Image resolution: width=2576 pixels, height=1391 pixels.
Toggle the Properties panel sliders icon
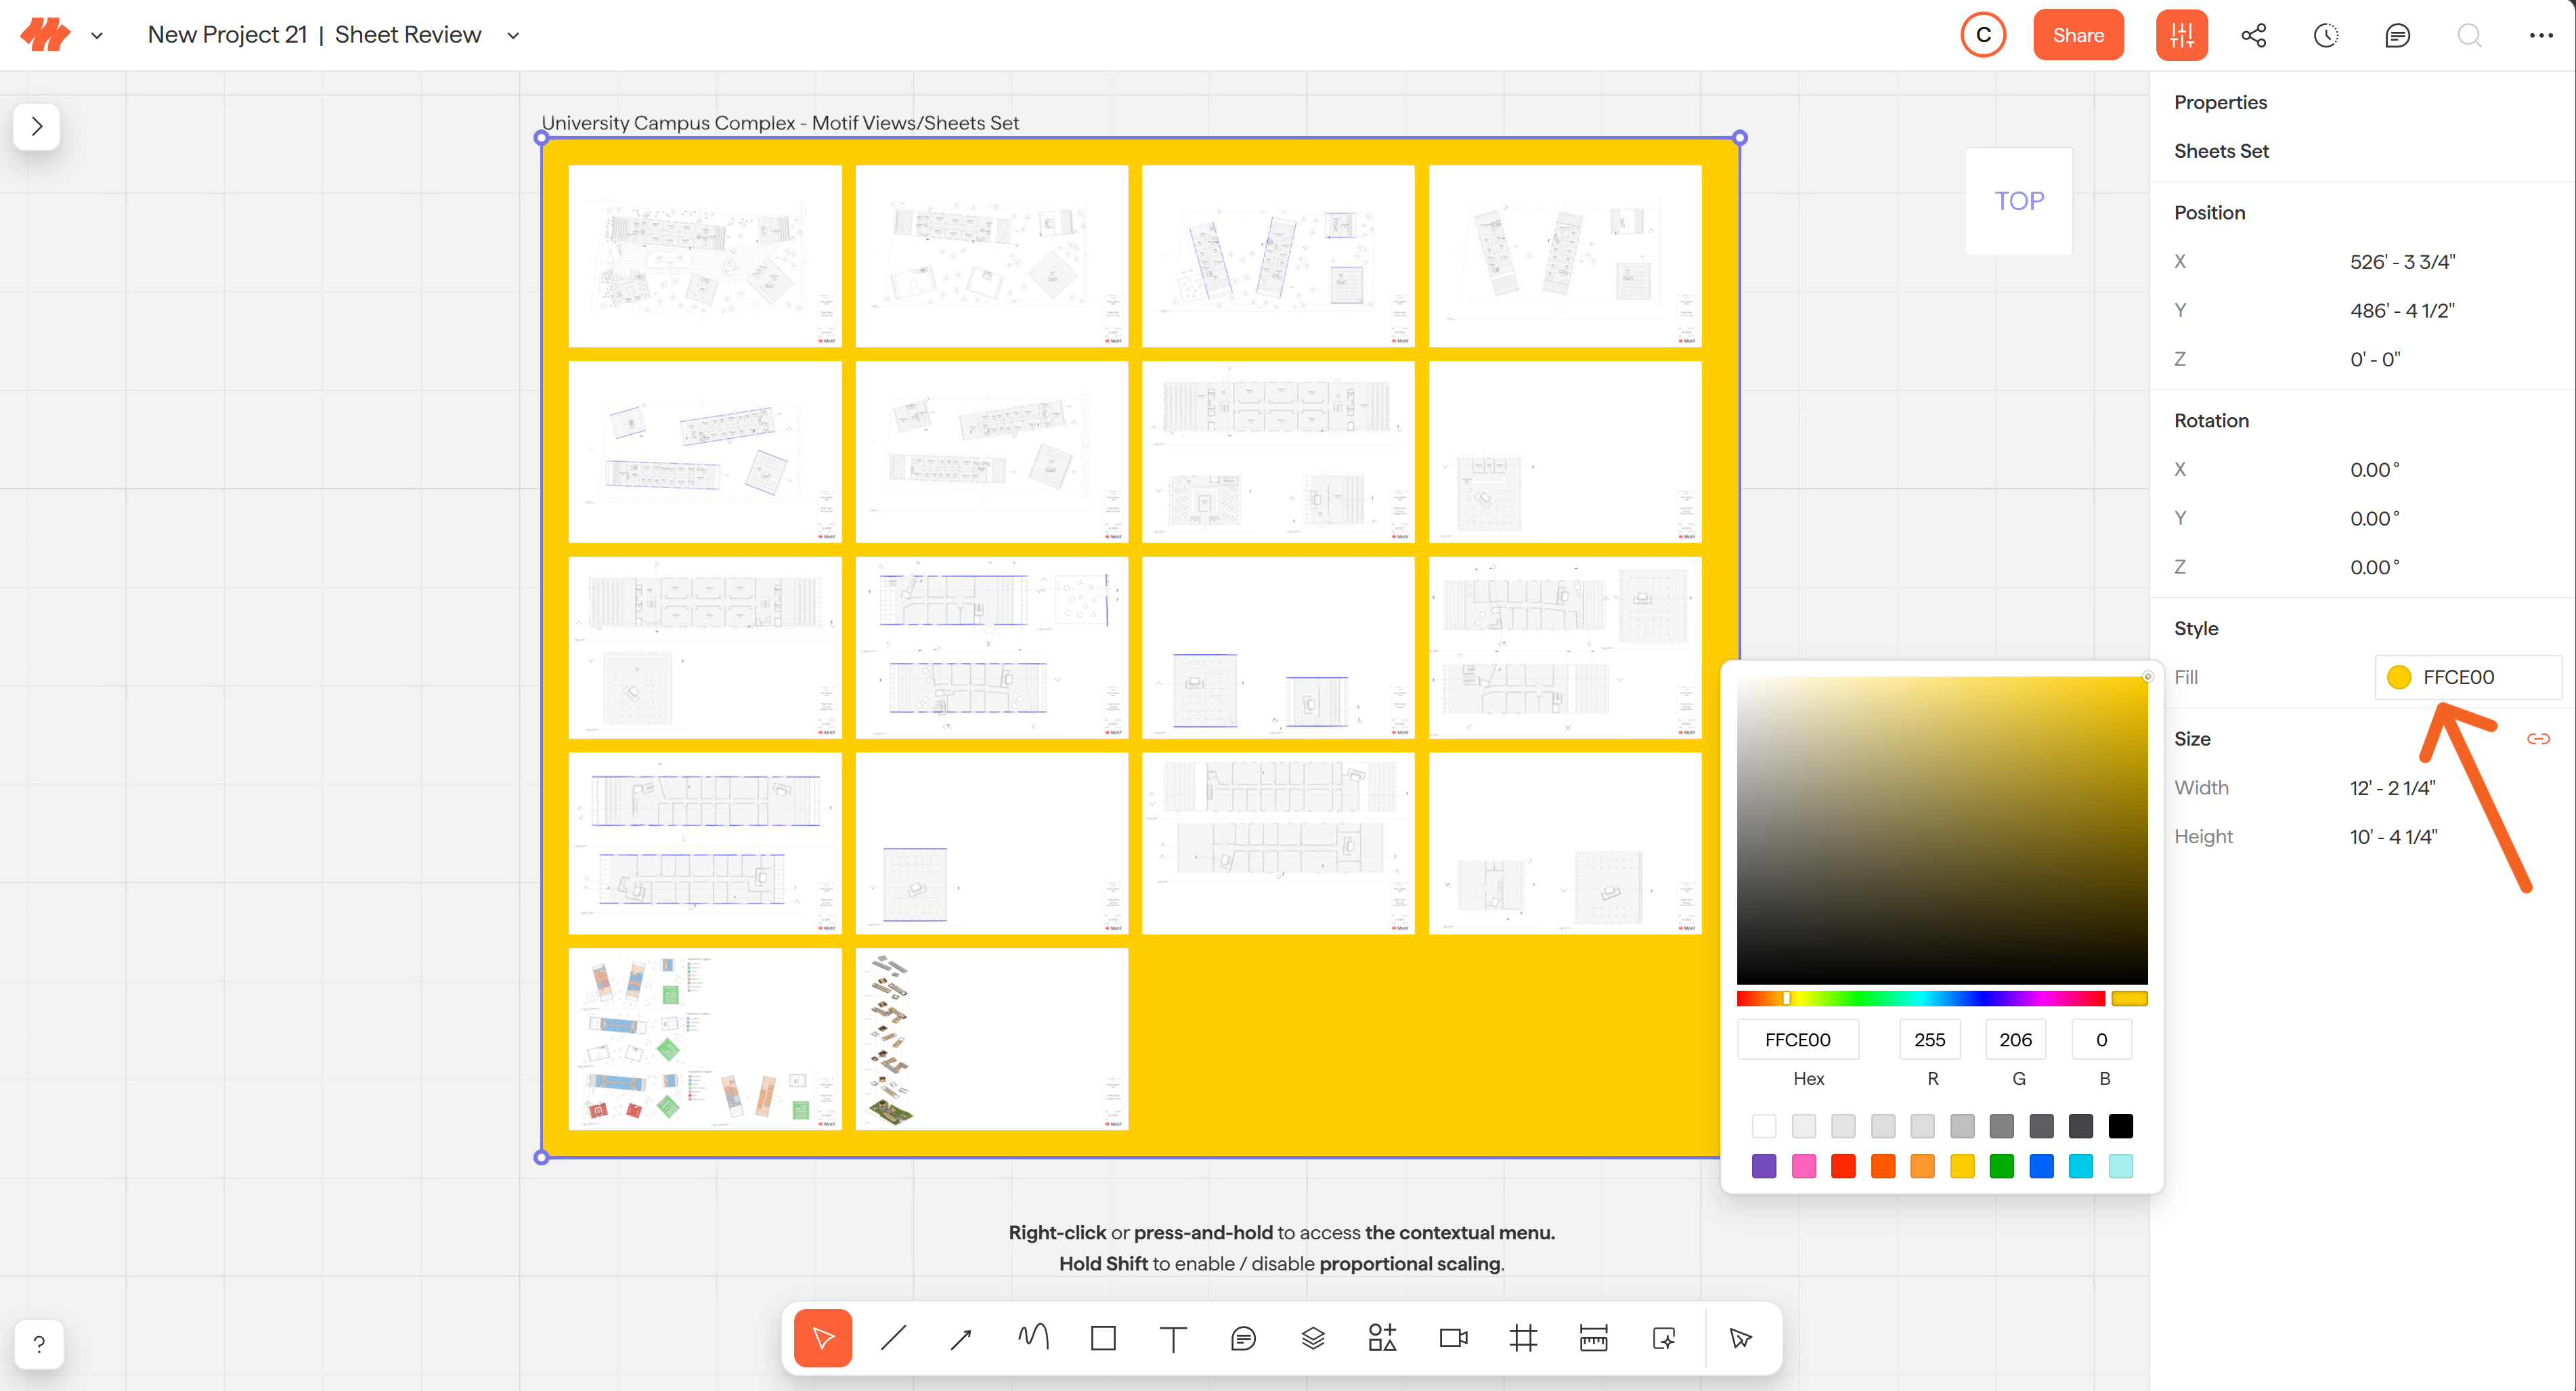tap(2181, 35)
